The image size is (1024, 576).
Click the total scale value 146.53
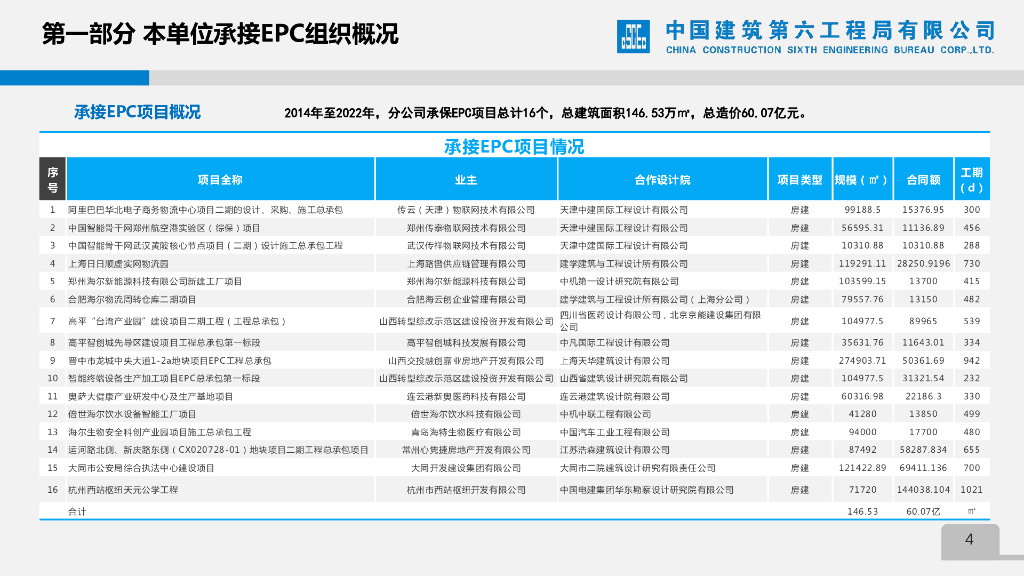(x=862, y=511)
